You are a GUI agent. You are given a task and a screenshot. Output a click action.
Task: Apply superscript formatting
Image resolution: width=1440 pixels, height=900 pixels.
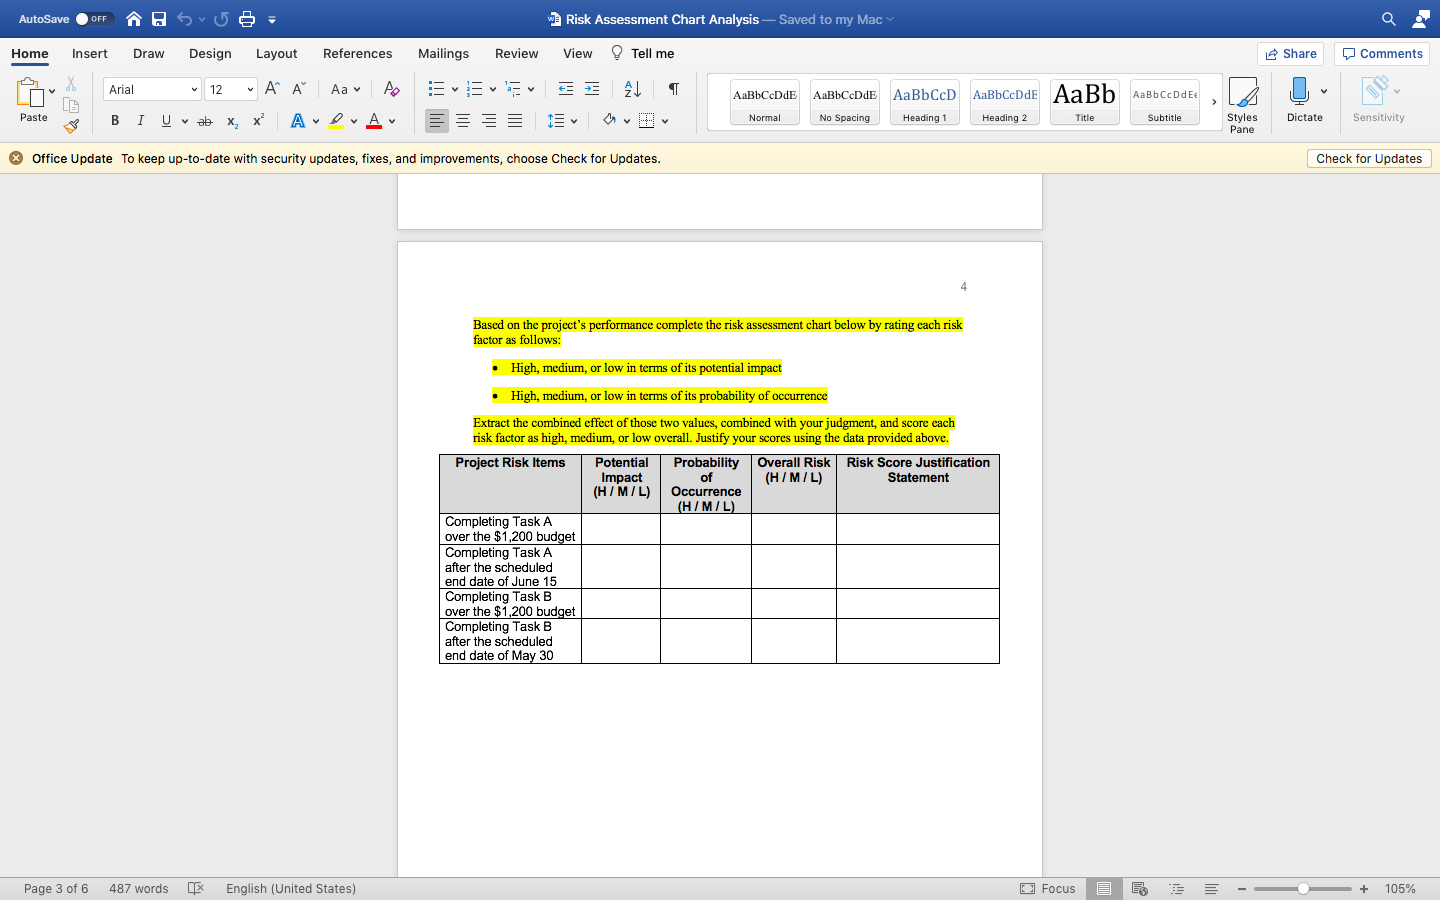point(258,120)
